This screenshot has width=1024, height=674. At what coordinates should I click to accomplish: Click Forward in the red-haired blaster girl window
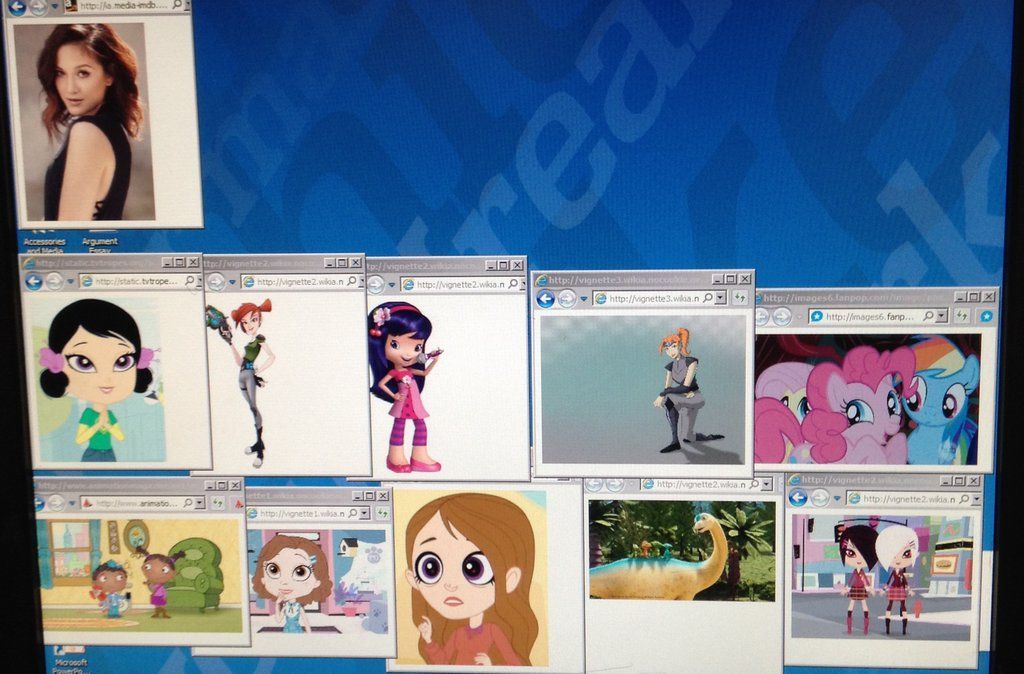(216, 282)
